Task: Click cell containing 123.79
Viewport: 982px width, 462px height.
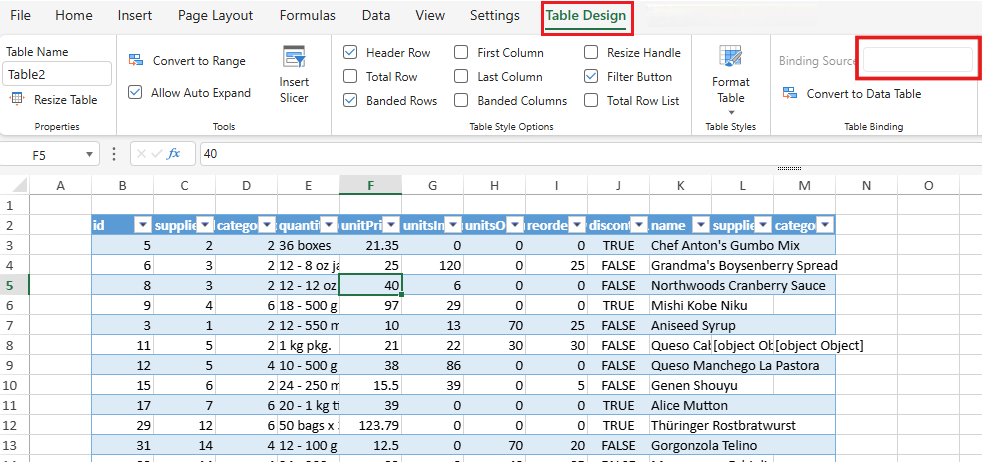Action: point(371,426)
